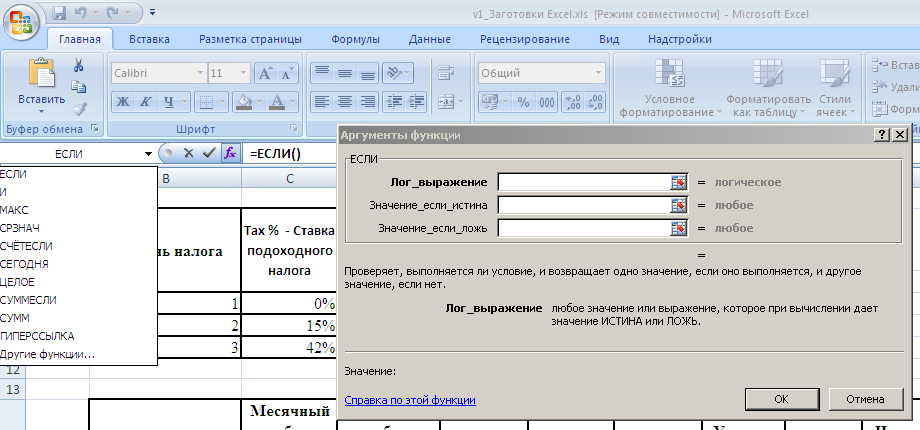Click the dialog help question mark button

[881, 135]
